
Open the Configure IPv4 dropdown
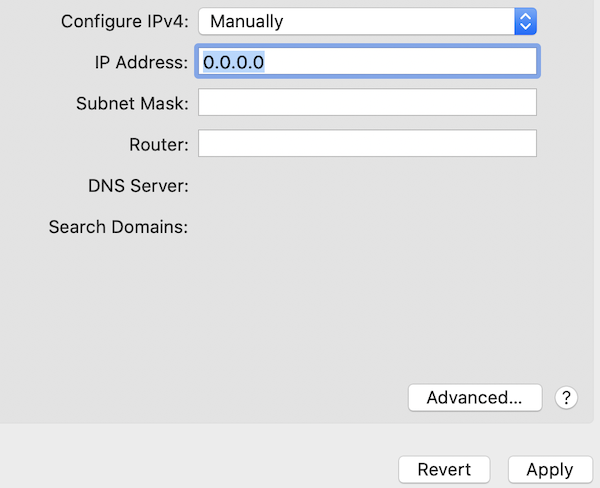coord(367,21)
